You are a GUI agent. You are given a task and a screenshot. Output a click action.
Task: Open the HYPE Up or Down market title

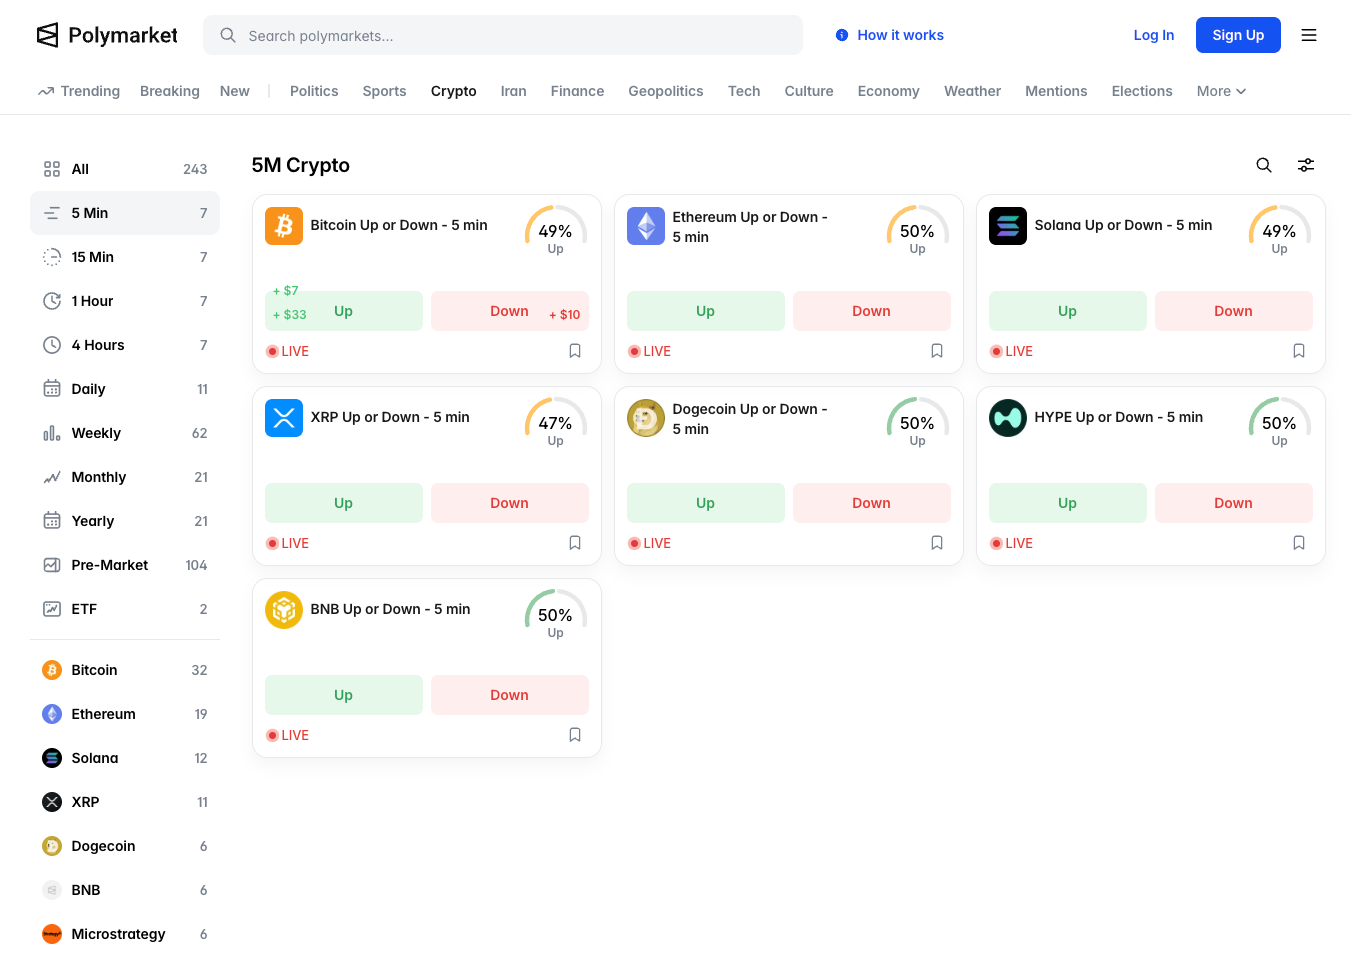pos(1119,417)
